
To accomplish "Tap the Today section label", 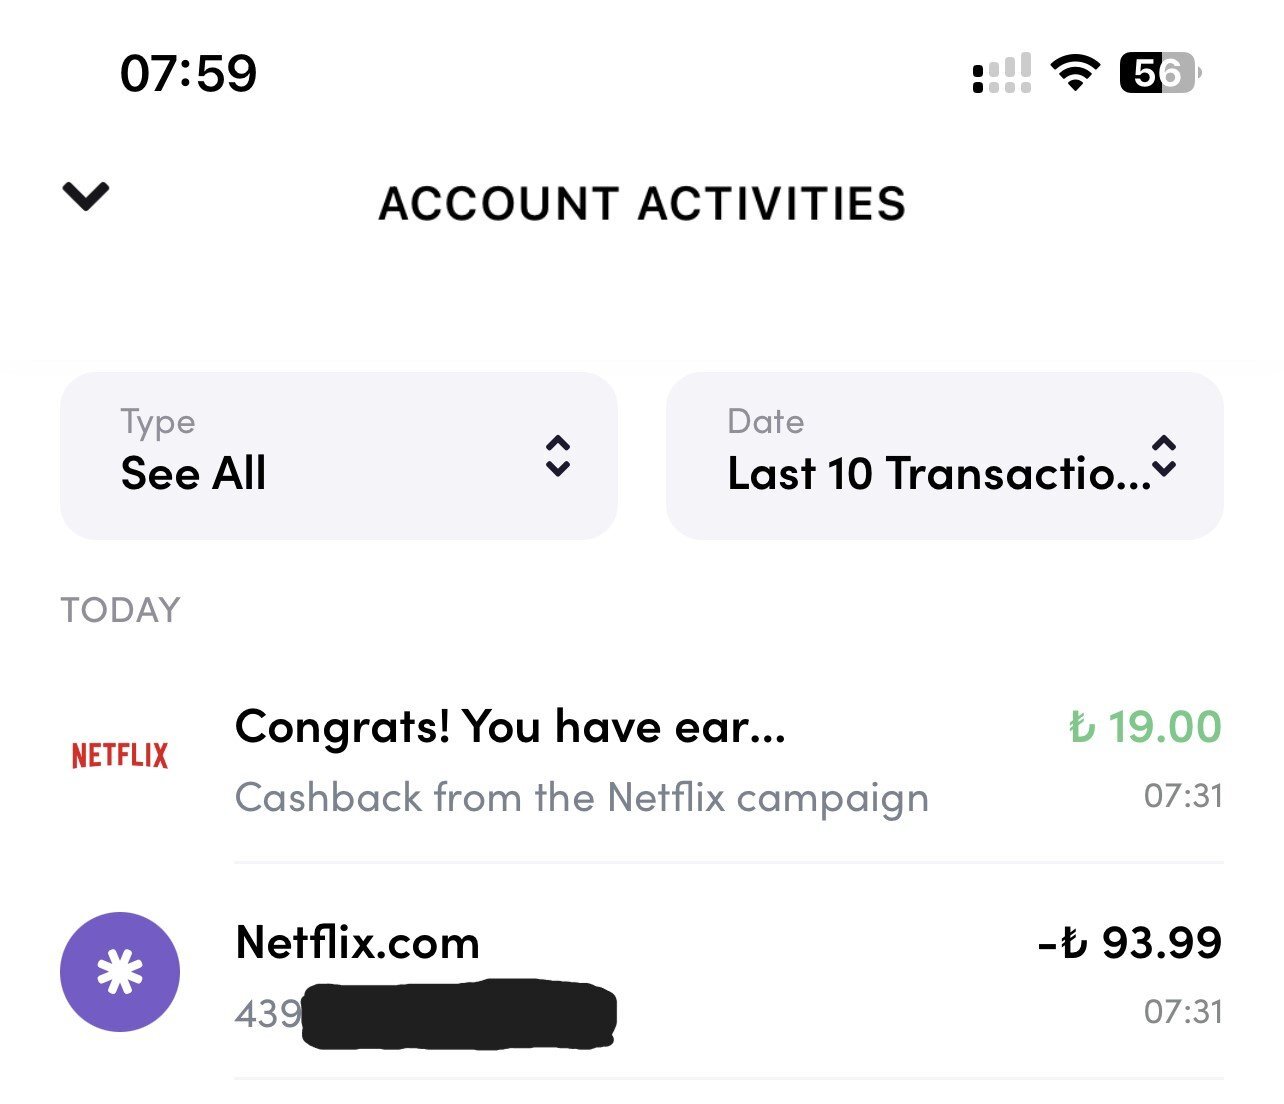I will [121, 610].
